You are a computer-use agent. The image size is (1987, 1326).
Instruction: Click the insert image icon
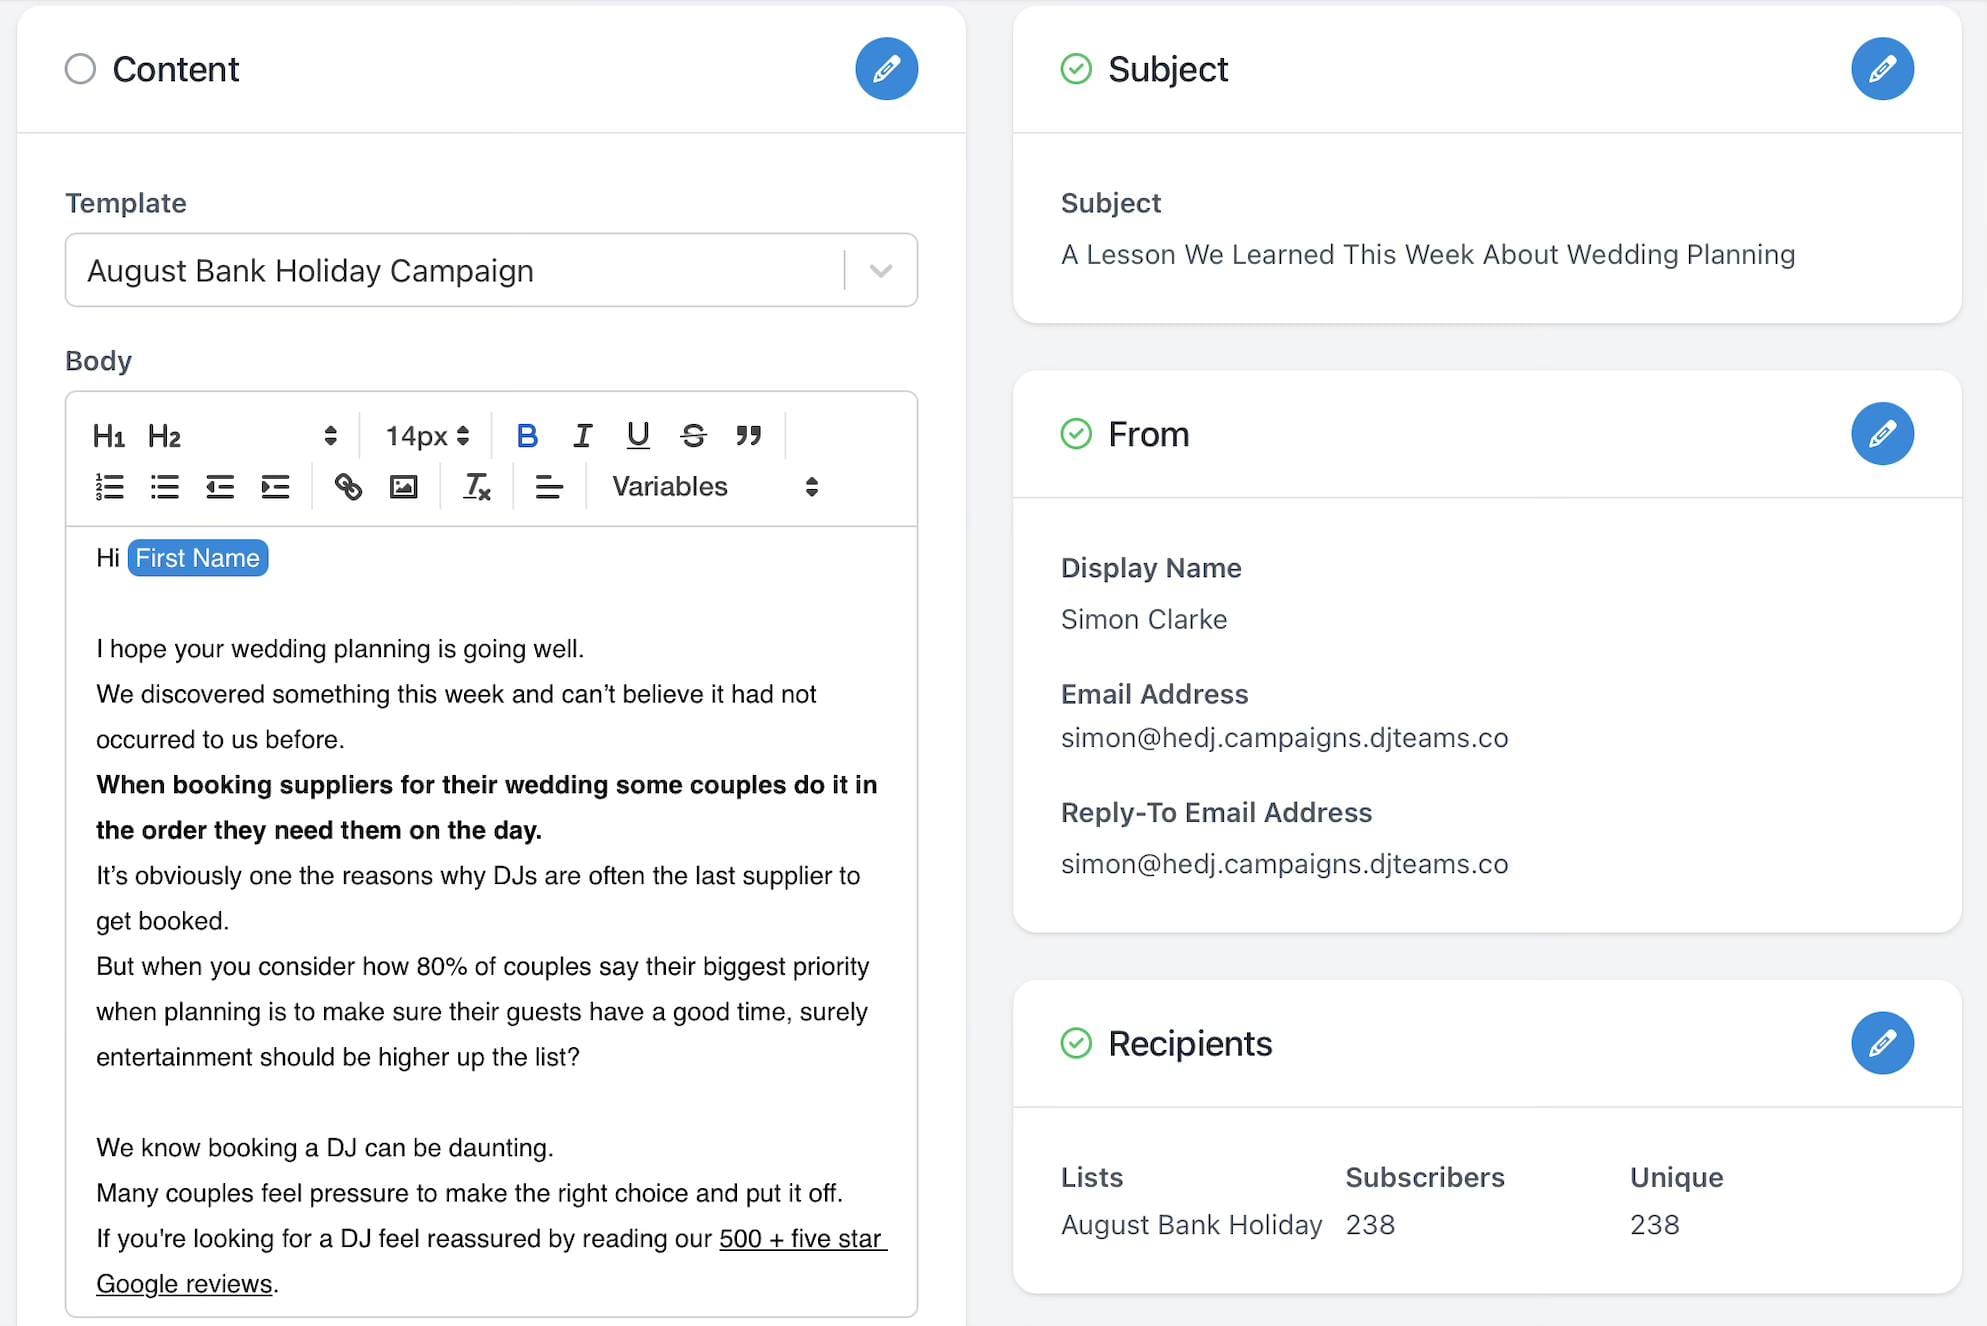pos(403,487)
